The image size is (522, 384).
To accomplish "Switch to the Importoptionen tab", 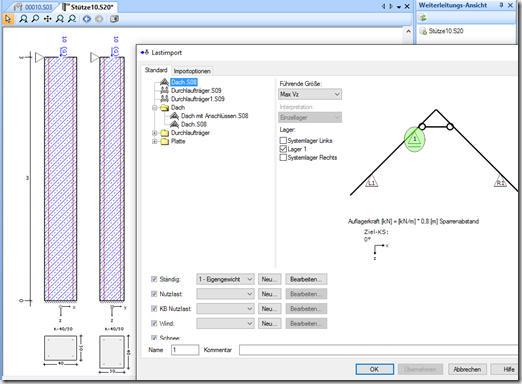I will click(192, 71).
